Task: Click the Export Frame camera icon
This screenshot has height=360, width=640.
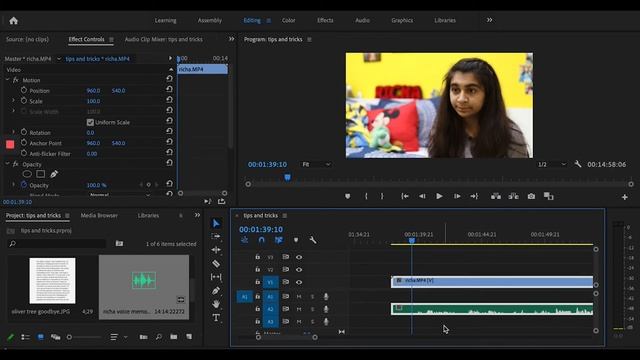Action: pos(531,196)
